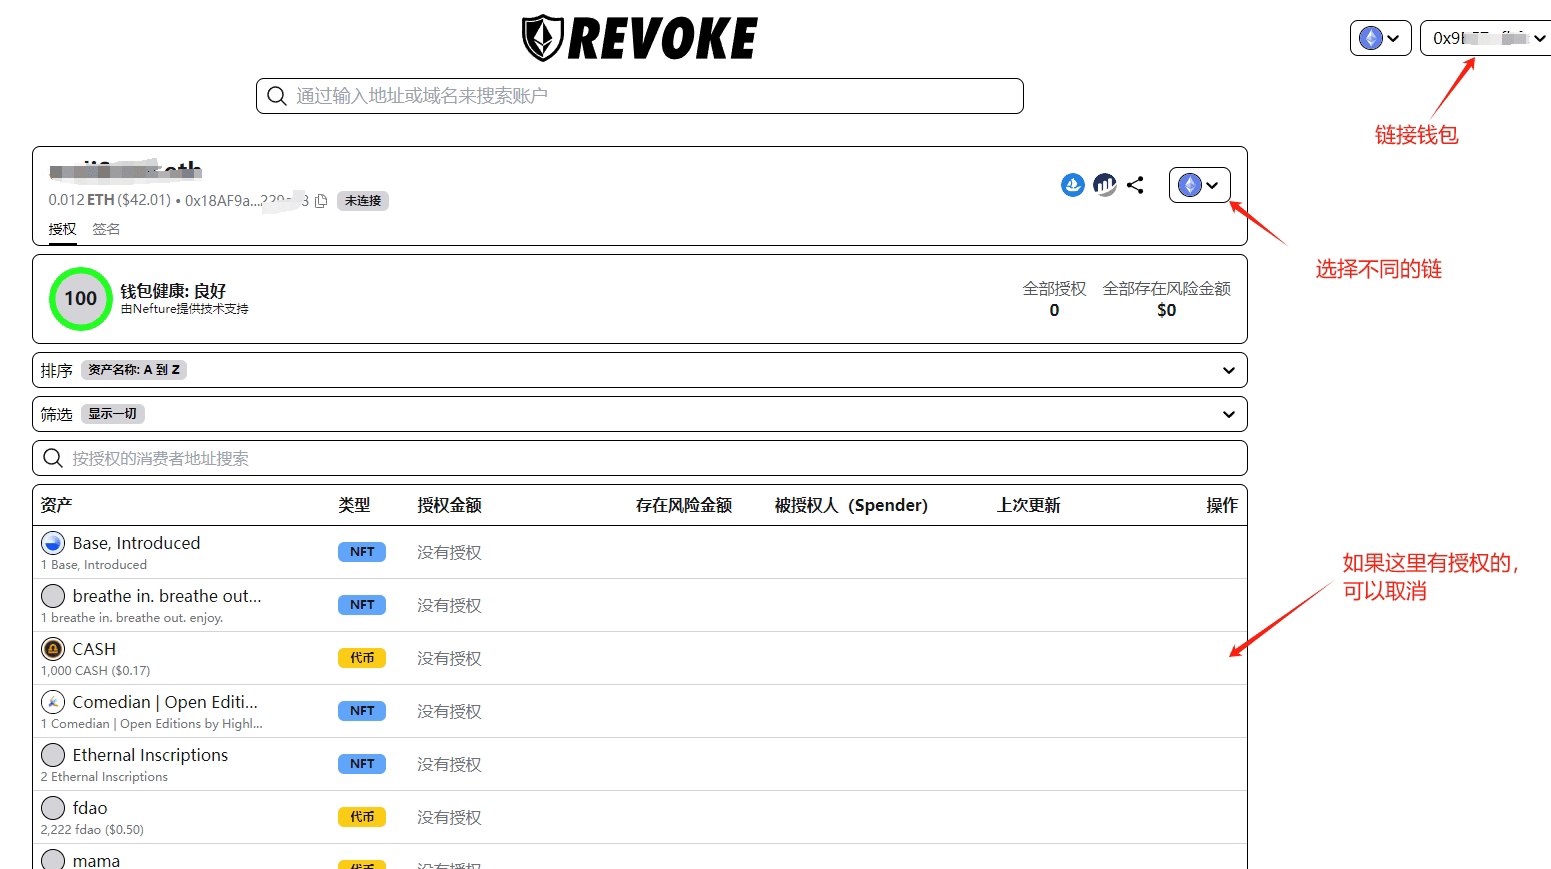1551x869 pixels.
Task: Click the 未连接 status badge
Action: pos(363,201)
